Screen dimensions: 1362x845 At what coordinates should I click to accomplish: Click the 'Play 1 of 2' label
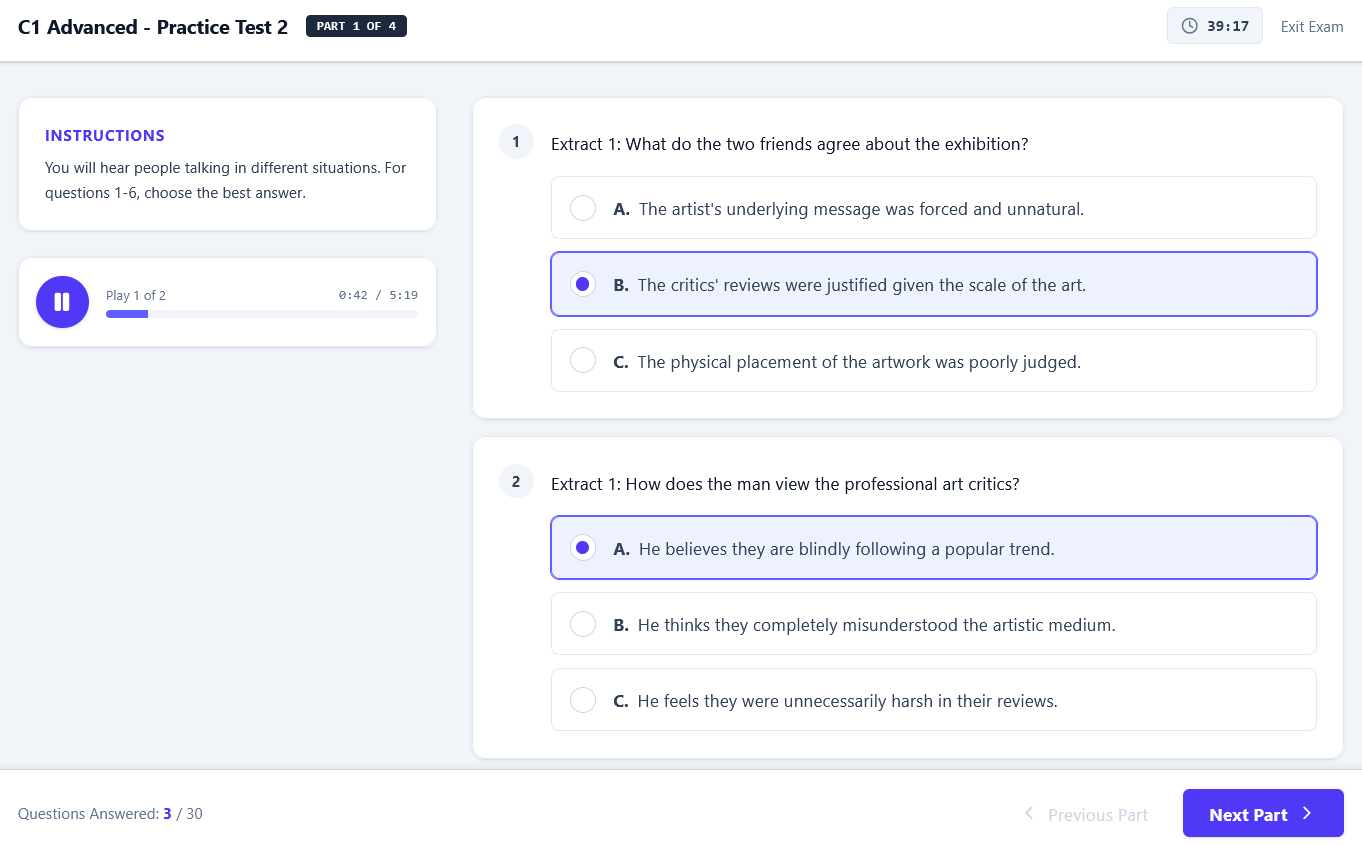[136, 295]
